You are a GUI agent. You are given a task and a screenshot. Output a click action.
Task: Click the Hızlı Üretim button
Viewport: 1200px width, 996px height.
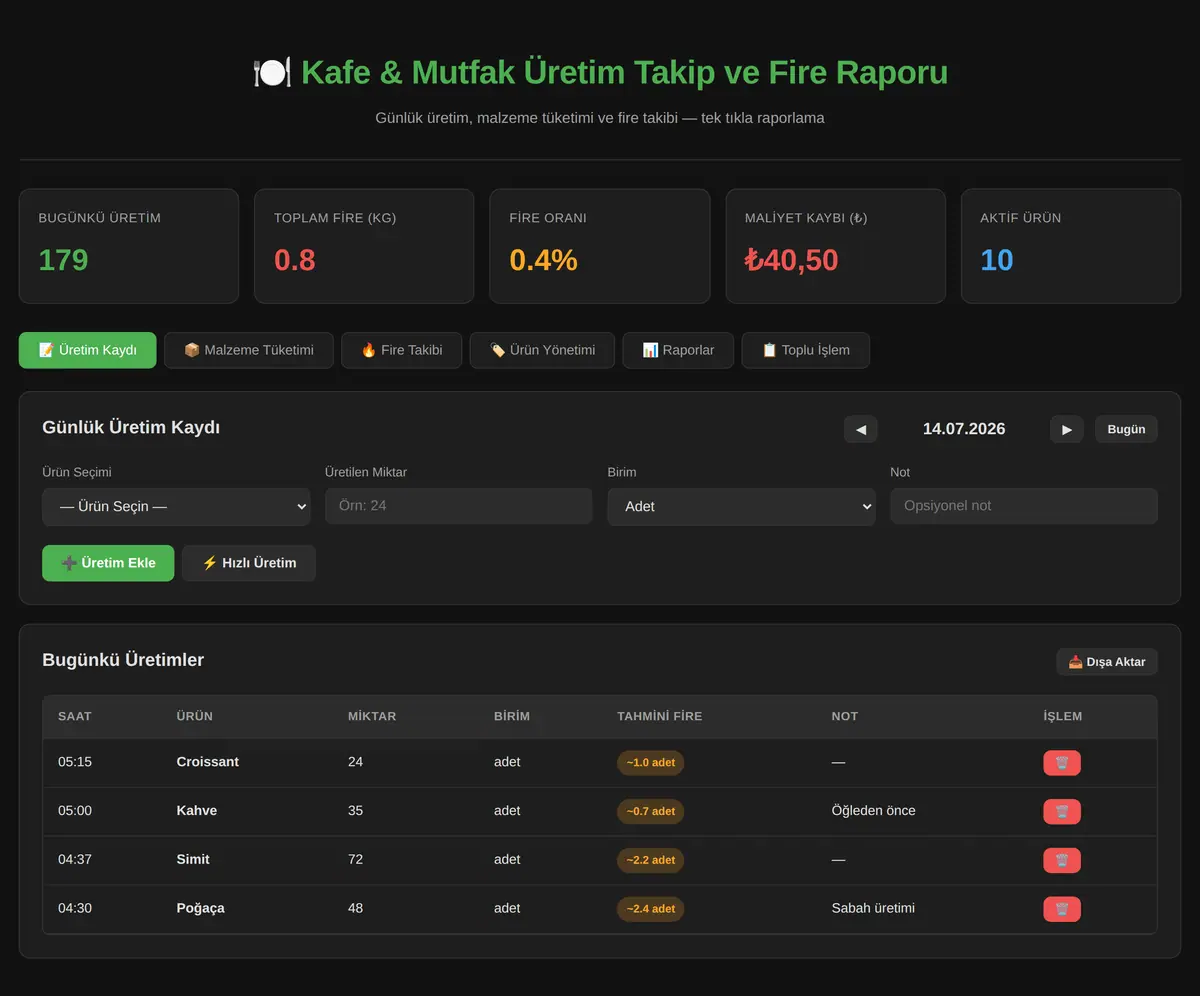click(x=249, y=563)
